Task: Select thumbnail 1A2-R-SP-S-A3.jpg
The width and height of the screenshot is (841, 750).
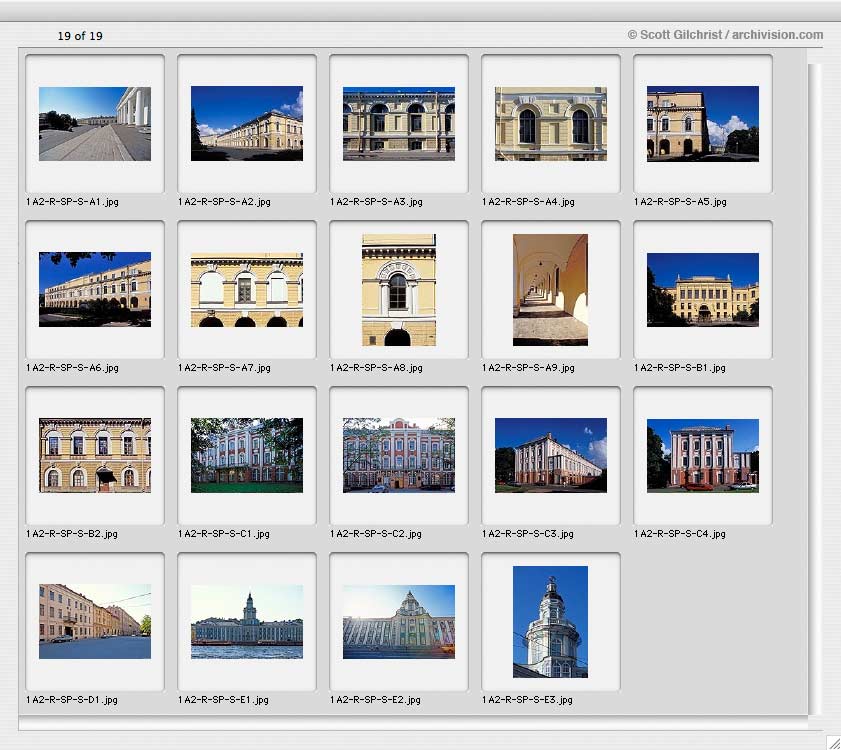Action: [399, 123]
